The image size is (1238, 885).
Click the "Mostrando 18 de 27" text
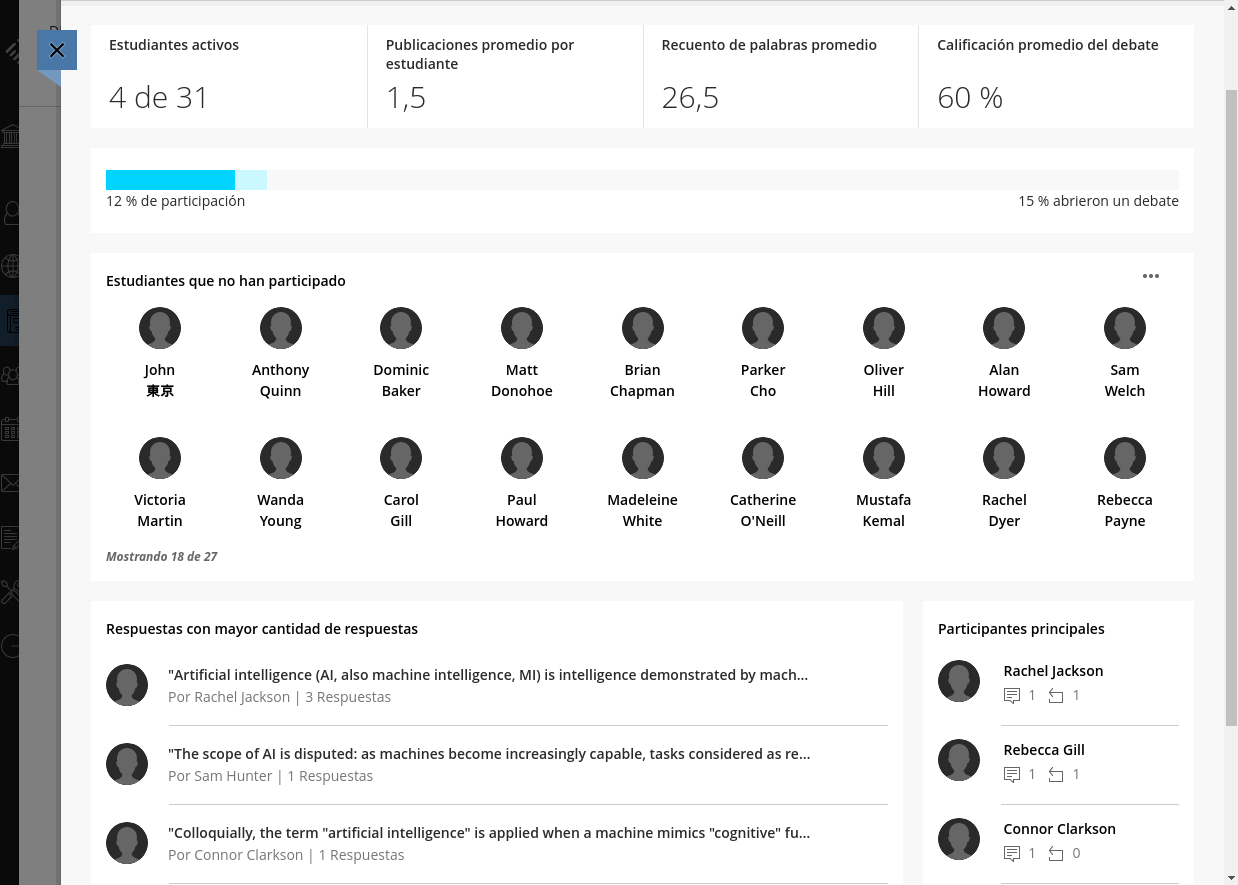click(162, 556)
